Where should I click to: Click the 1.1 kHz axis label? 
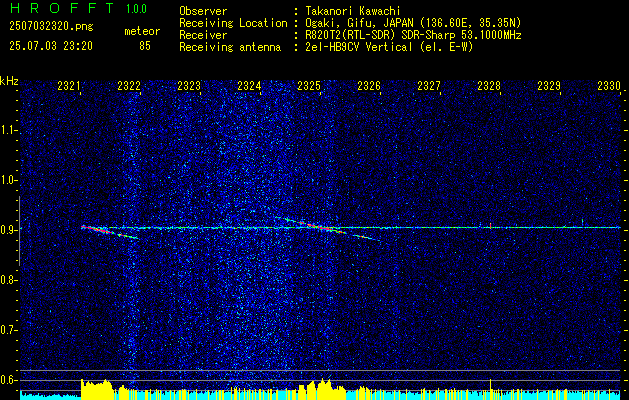tap(8, 130)
